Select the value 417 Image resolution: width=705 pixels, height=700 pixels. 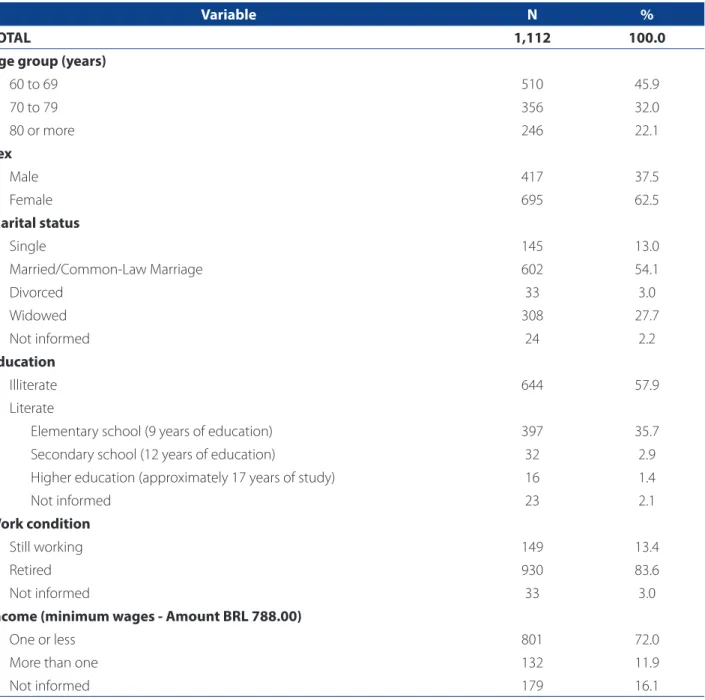[532, 177]
